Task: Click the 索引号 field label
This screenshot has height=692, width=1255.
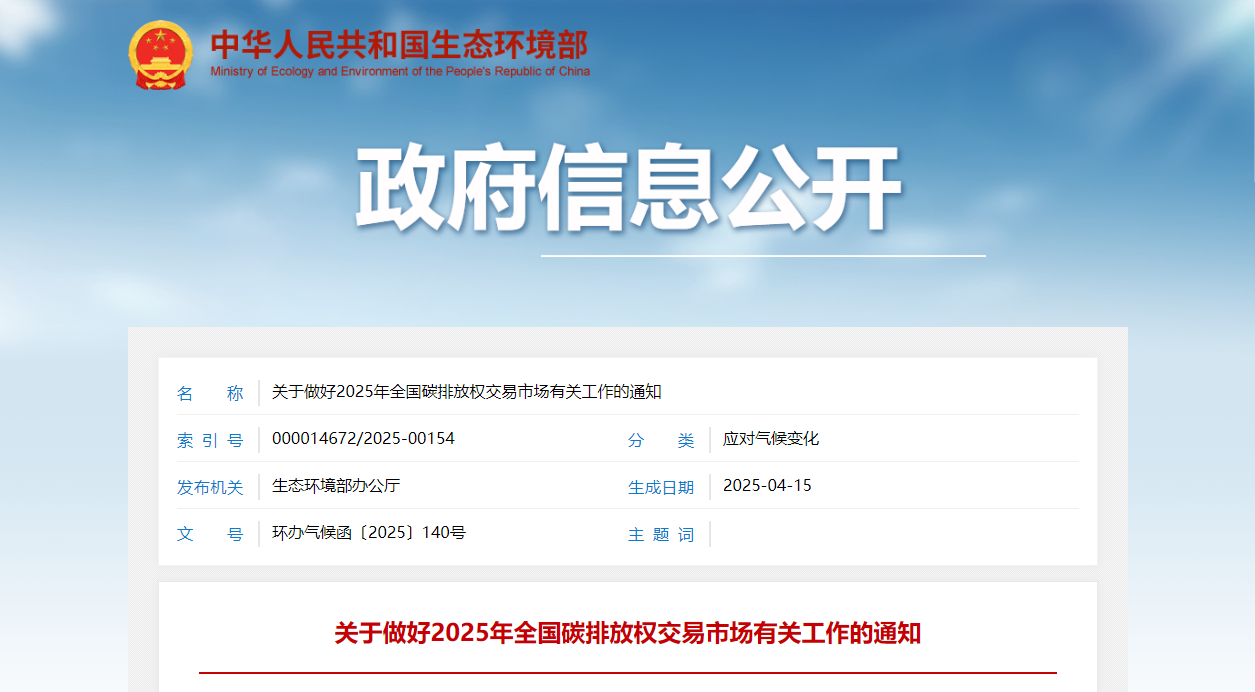Action: pos(211,440)
